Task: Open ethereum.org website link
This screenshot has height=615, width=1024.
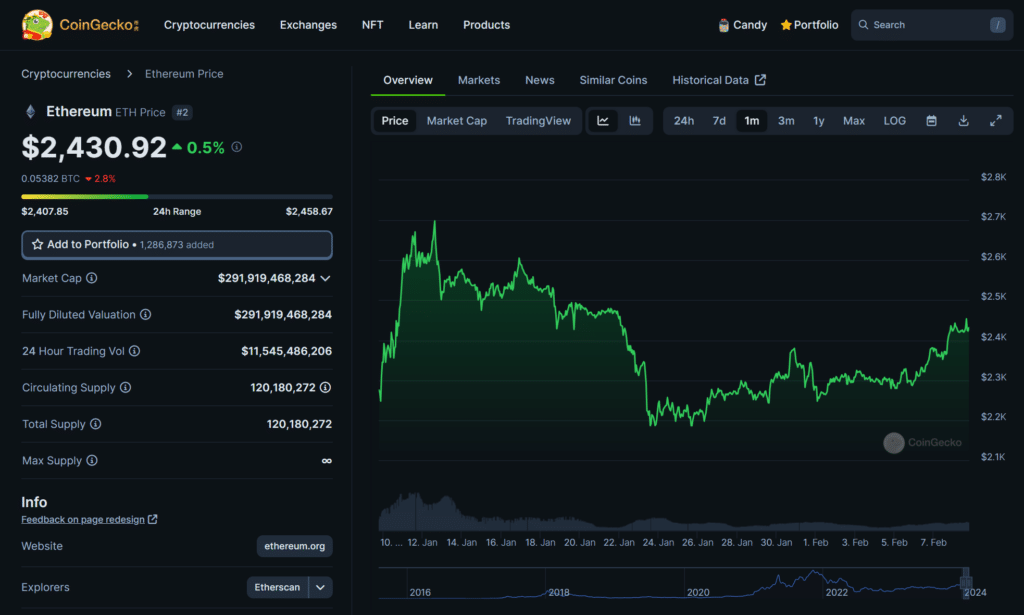Action: click(x=295, y=546)
